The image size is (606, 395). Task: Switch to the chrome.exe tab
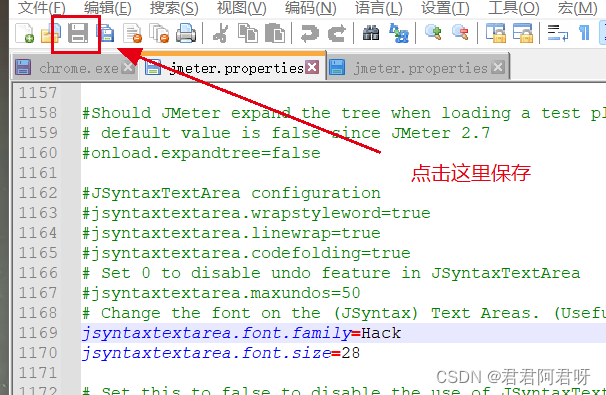(75, 68)
